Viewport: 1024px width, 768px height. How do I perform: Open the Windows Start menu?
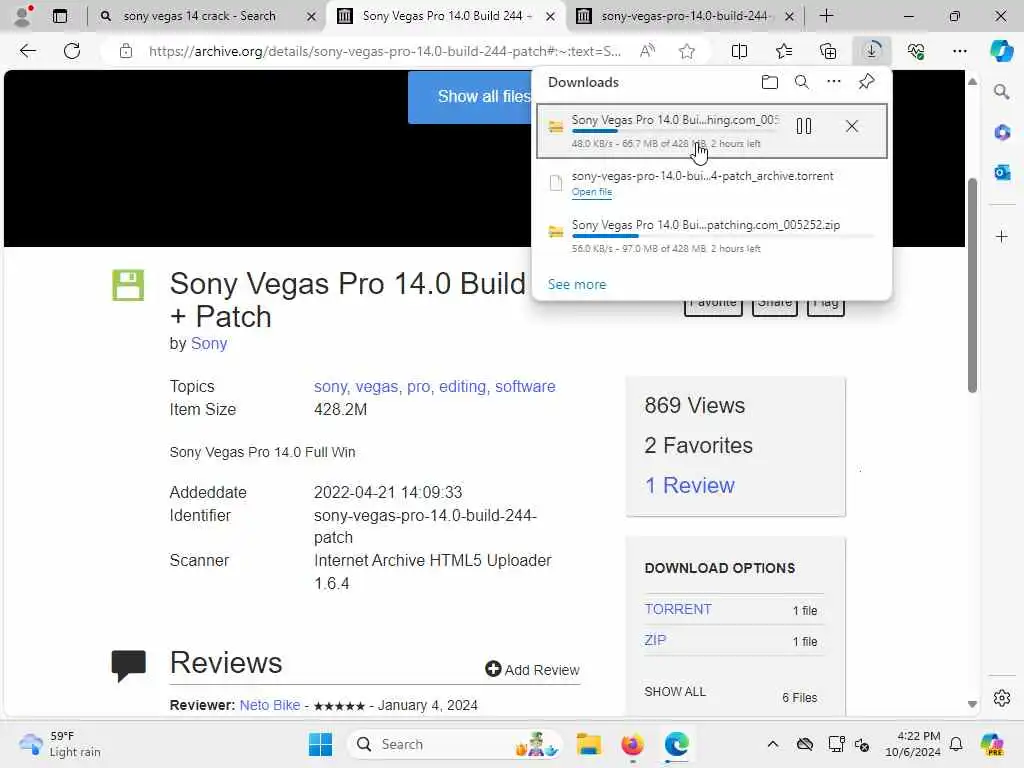[x=320, y=744]
